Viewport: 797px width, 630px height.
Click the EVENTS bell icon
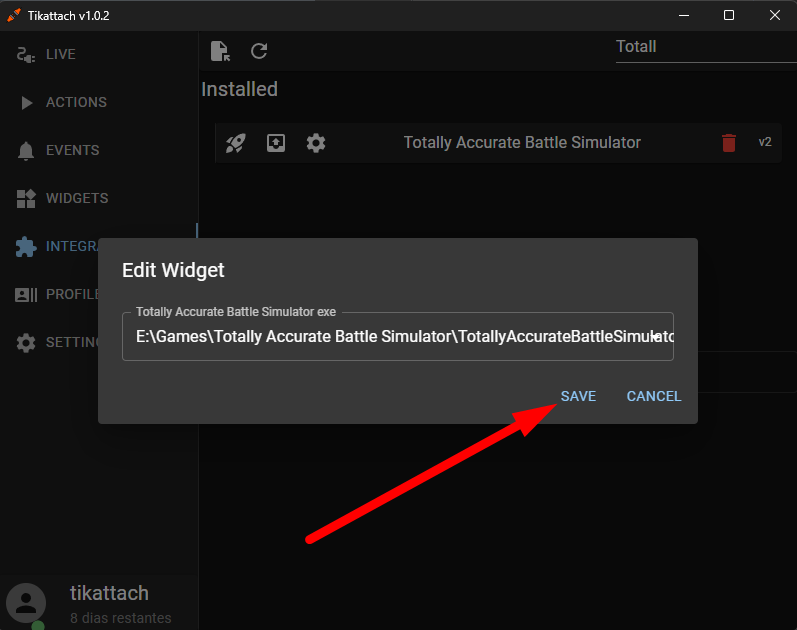26,151
